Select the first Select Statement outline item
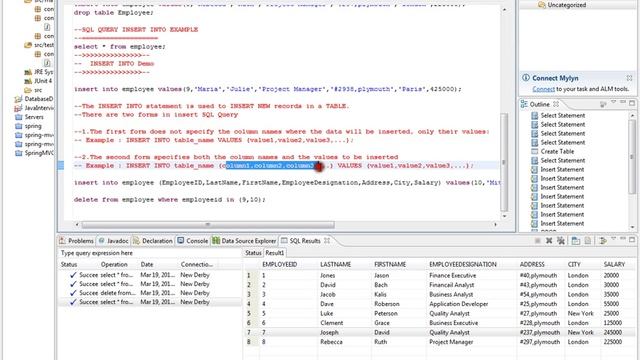The width and height of the screenshot is (640, 360). coord(563,116)
